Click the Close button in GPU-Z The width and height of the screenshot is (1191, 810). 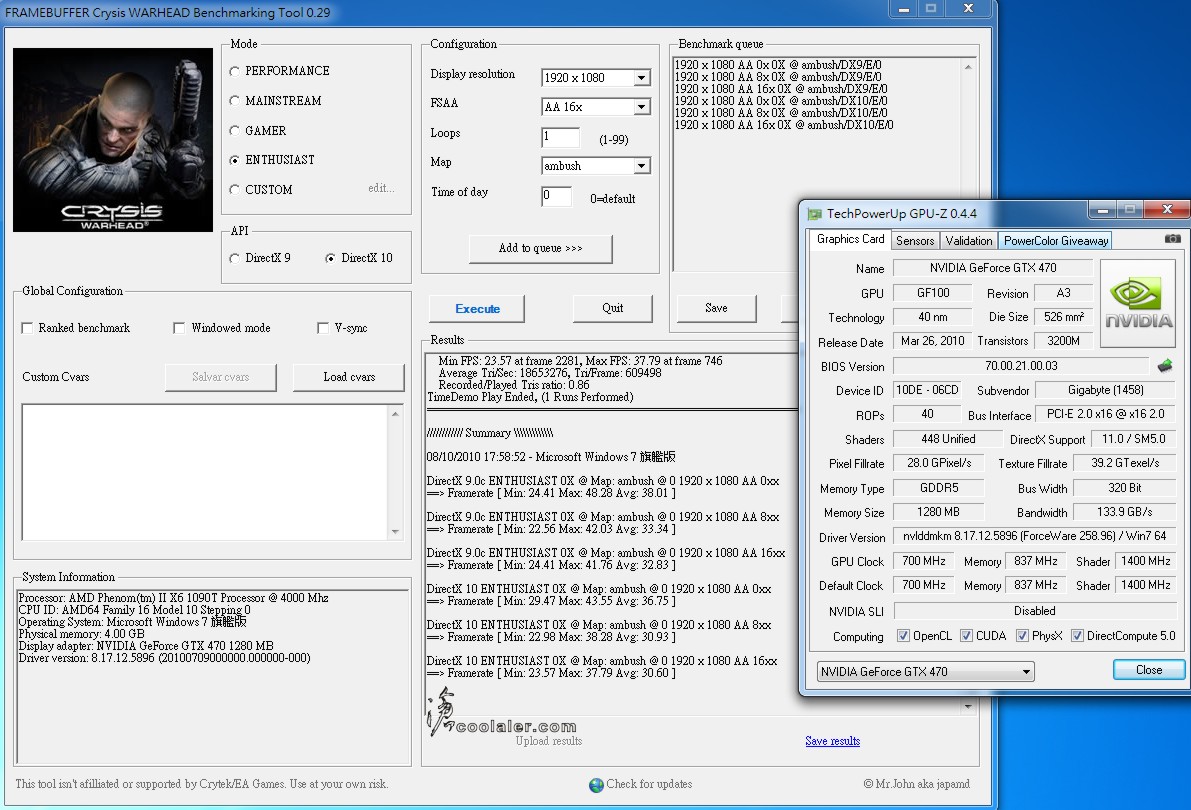point(1148,670)
